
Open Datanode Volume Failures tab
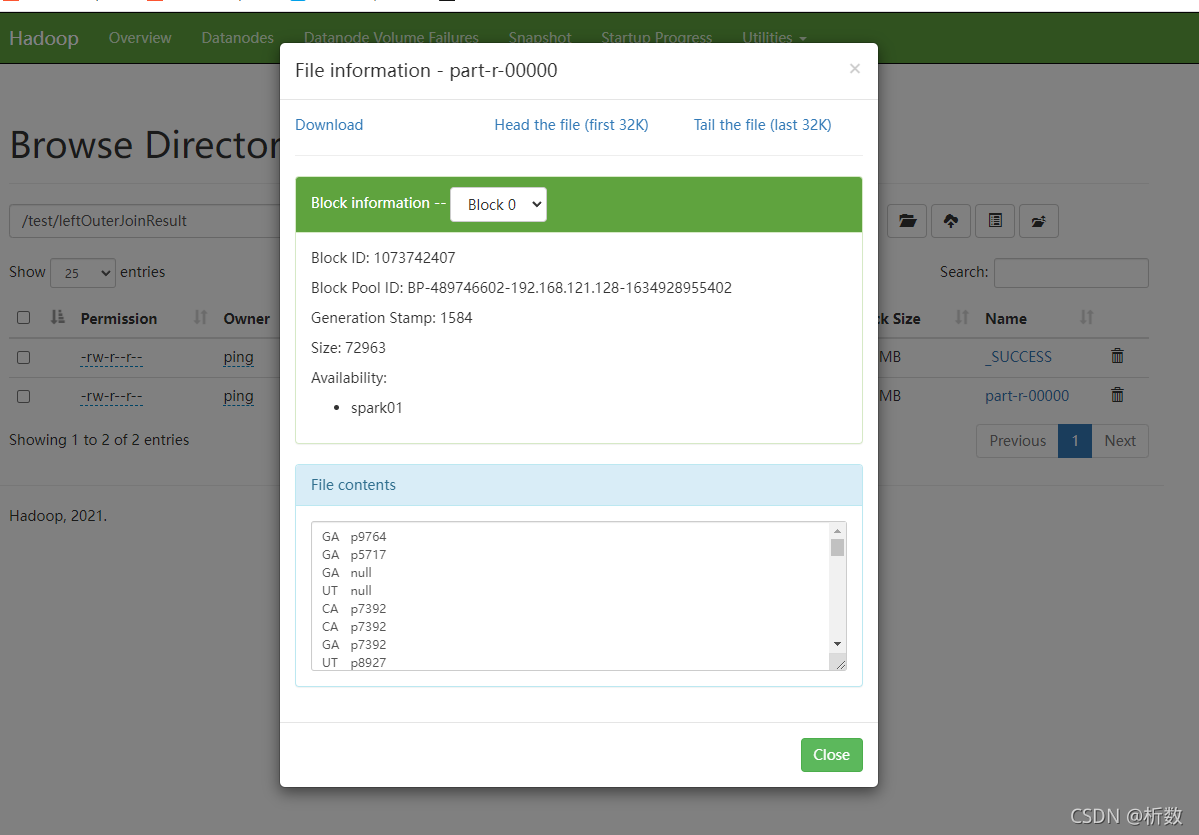[x=391, y=37]
